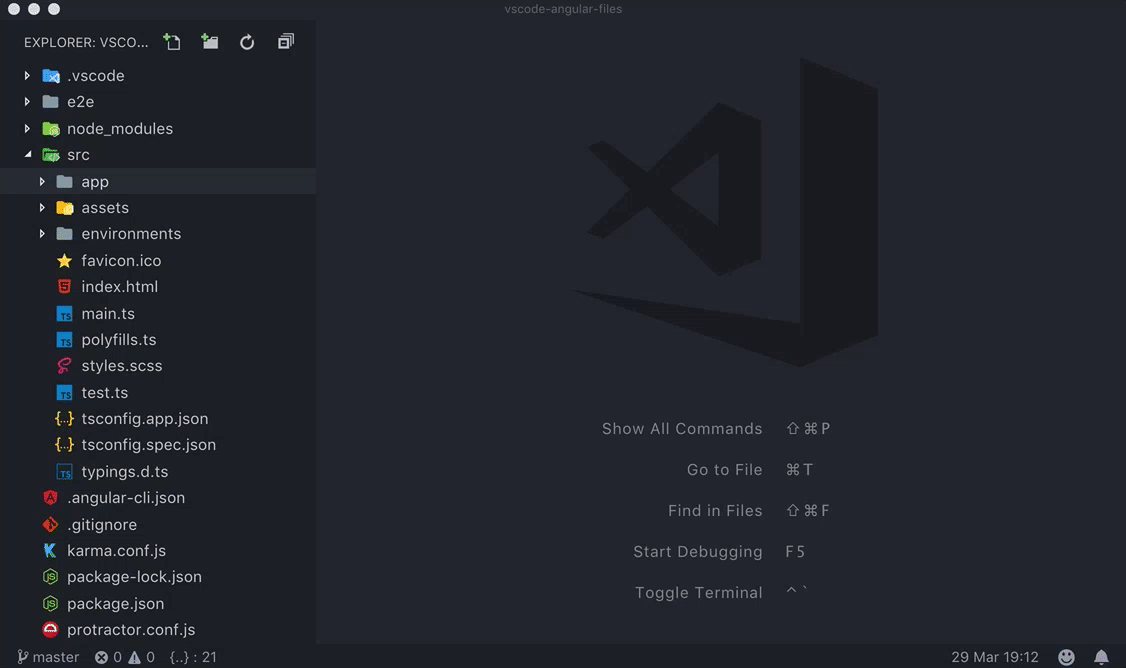Click the Go to File hint text
The image size is (1126, 668).
pyautogui.click(x=724, y=470)
